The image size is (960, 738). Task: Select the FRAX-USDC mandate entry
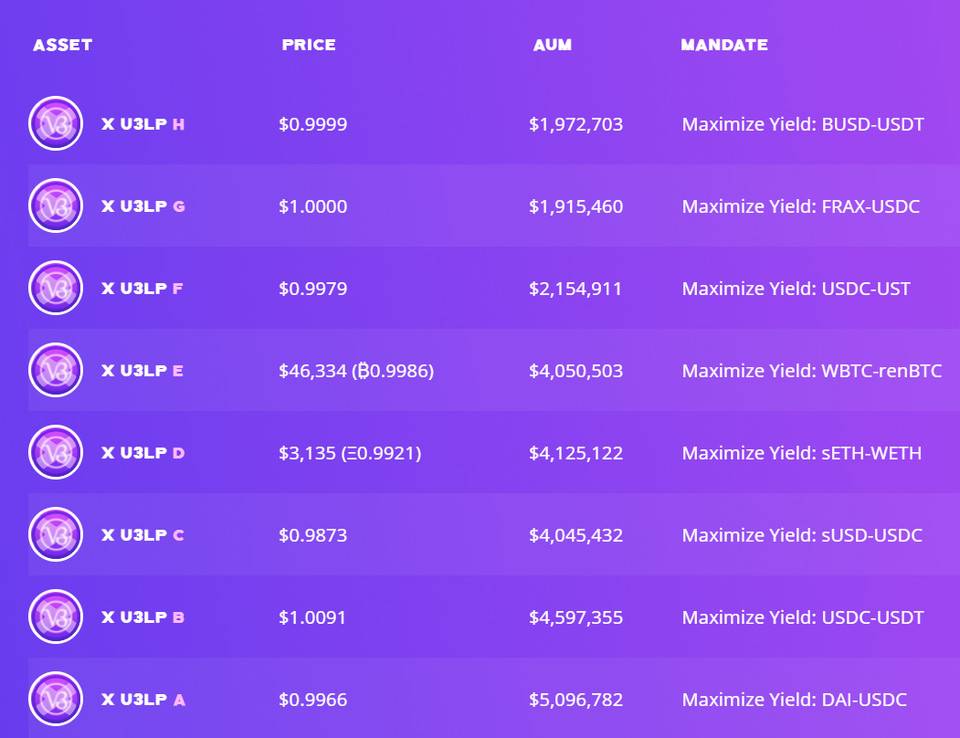coord(800,207)
